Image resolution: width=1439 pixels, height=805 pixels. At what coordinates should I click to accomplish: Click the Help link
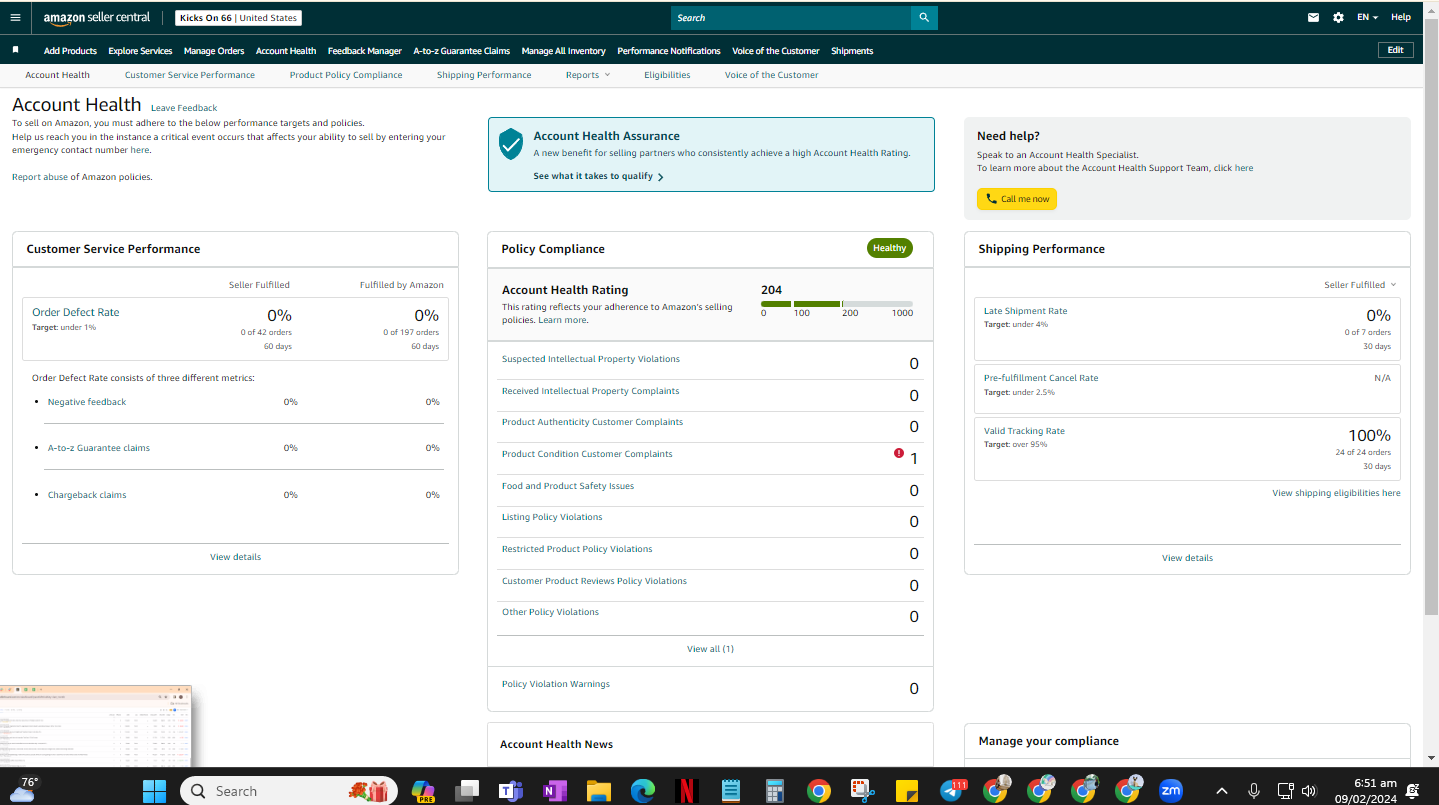(1401, 17)
